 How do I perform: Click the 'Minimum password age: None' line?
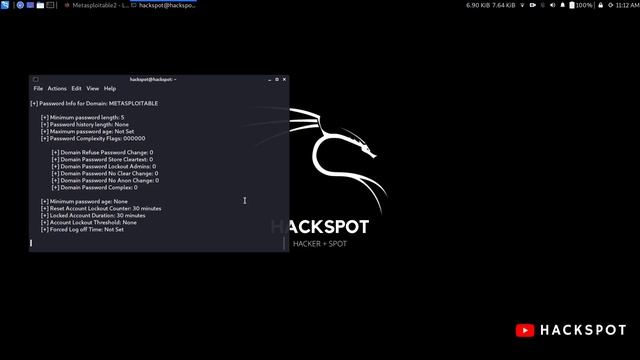(84, 201)
